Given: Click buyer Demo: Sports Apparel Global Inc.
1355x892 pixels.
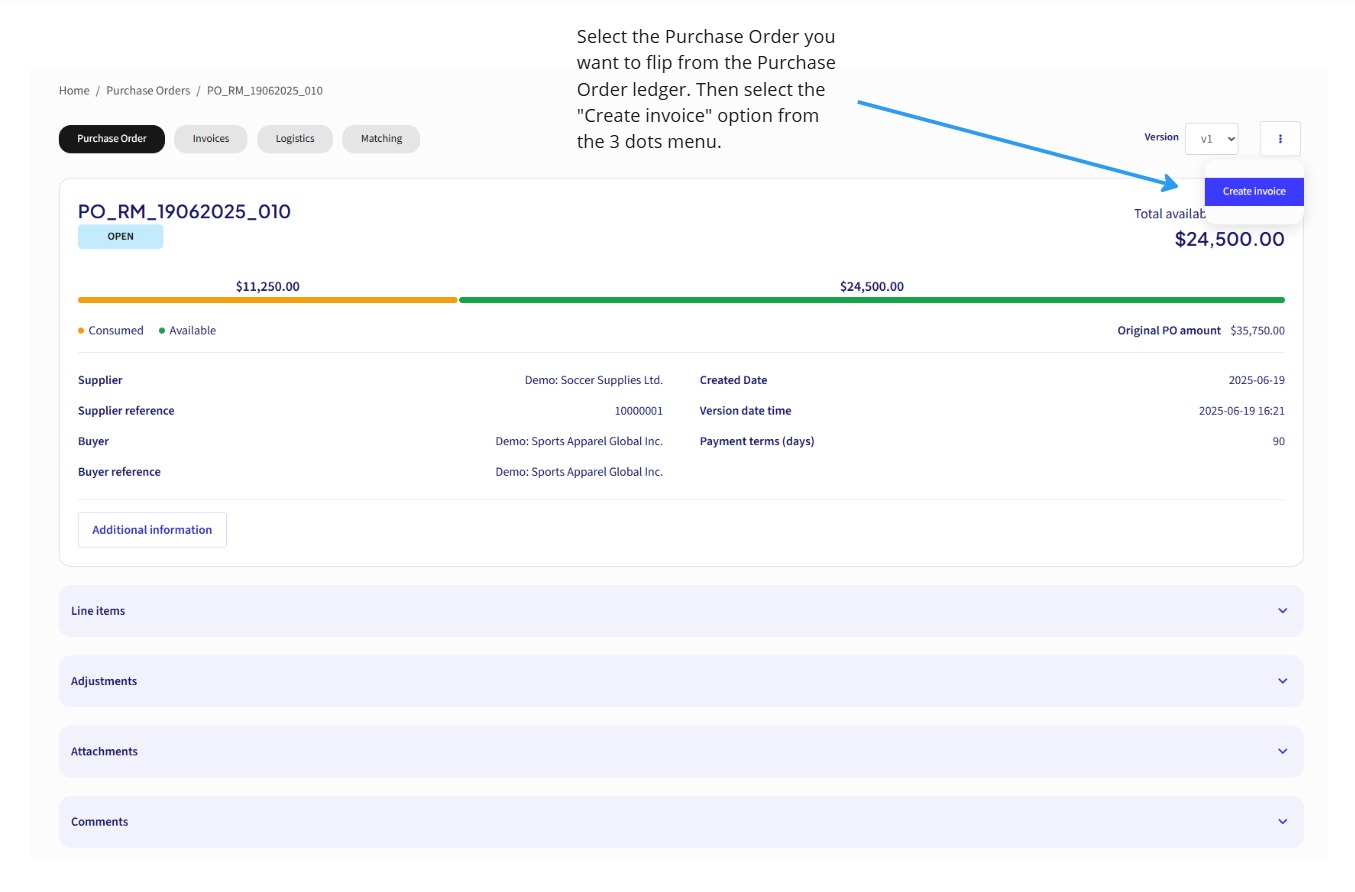Looking at the screenshot, I should (579, 440).
